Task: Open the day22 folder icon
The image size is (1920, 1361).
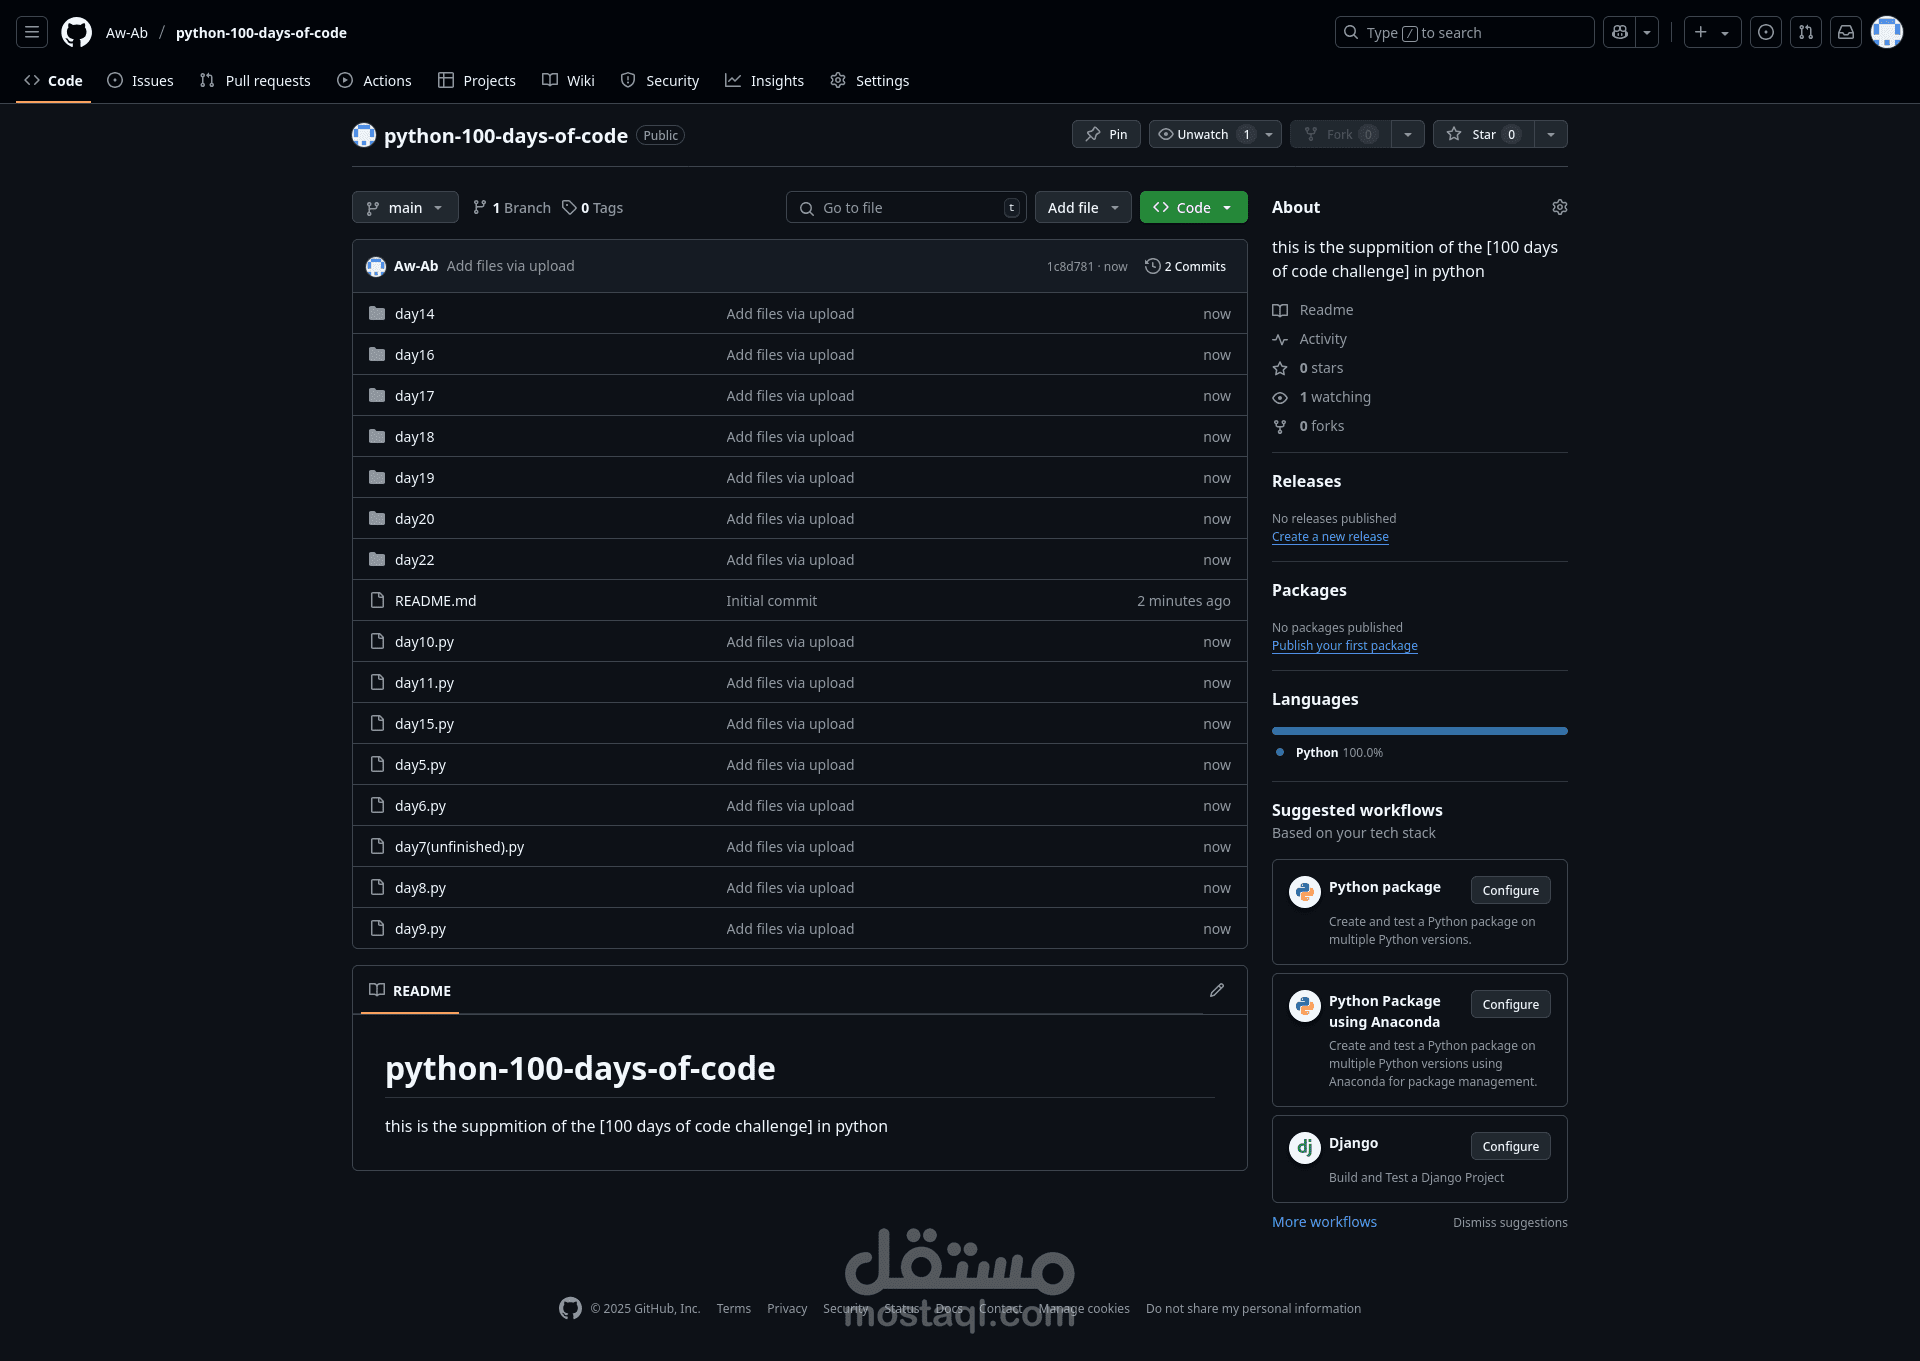Action: (377, 559)
